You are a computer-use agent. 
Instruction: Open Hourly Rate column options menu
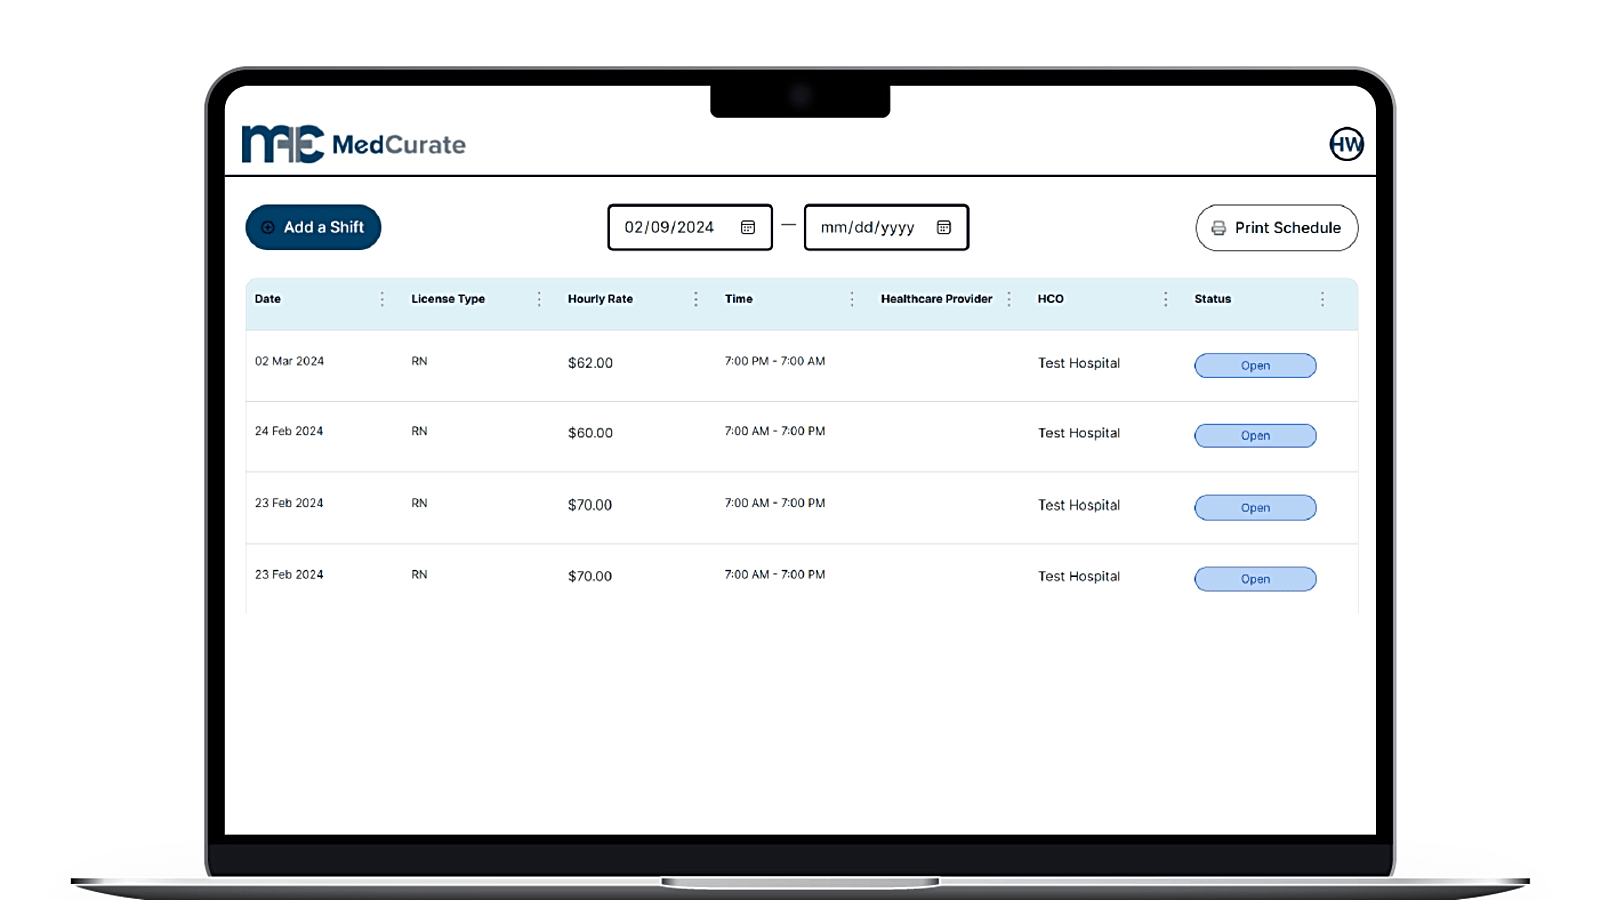pyautogui.click(x=696, y=299)
